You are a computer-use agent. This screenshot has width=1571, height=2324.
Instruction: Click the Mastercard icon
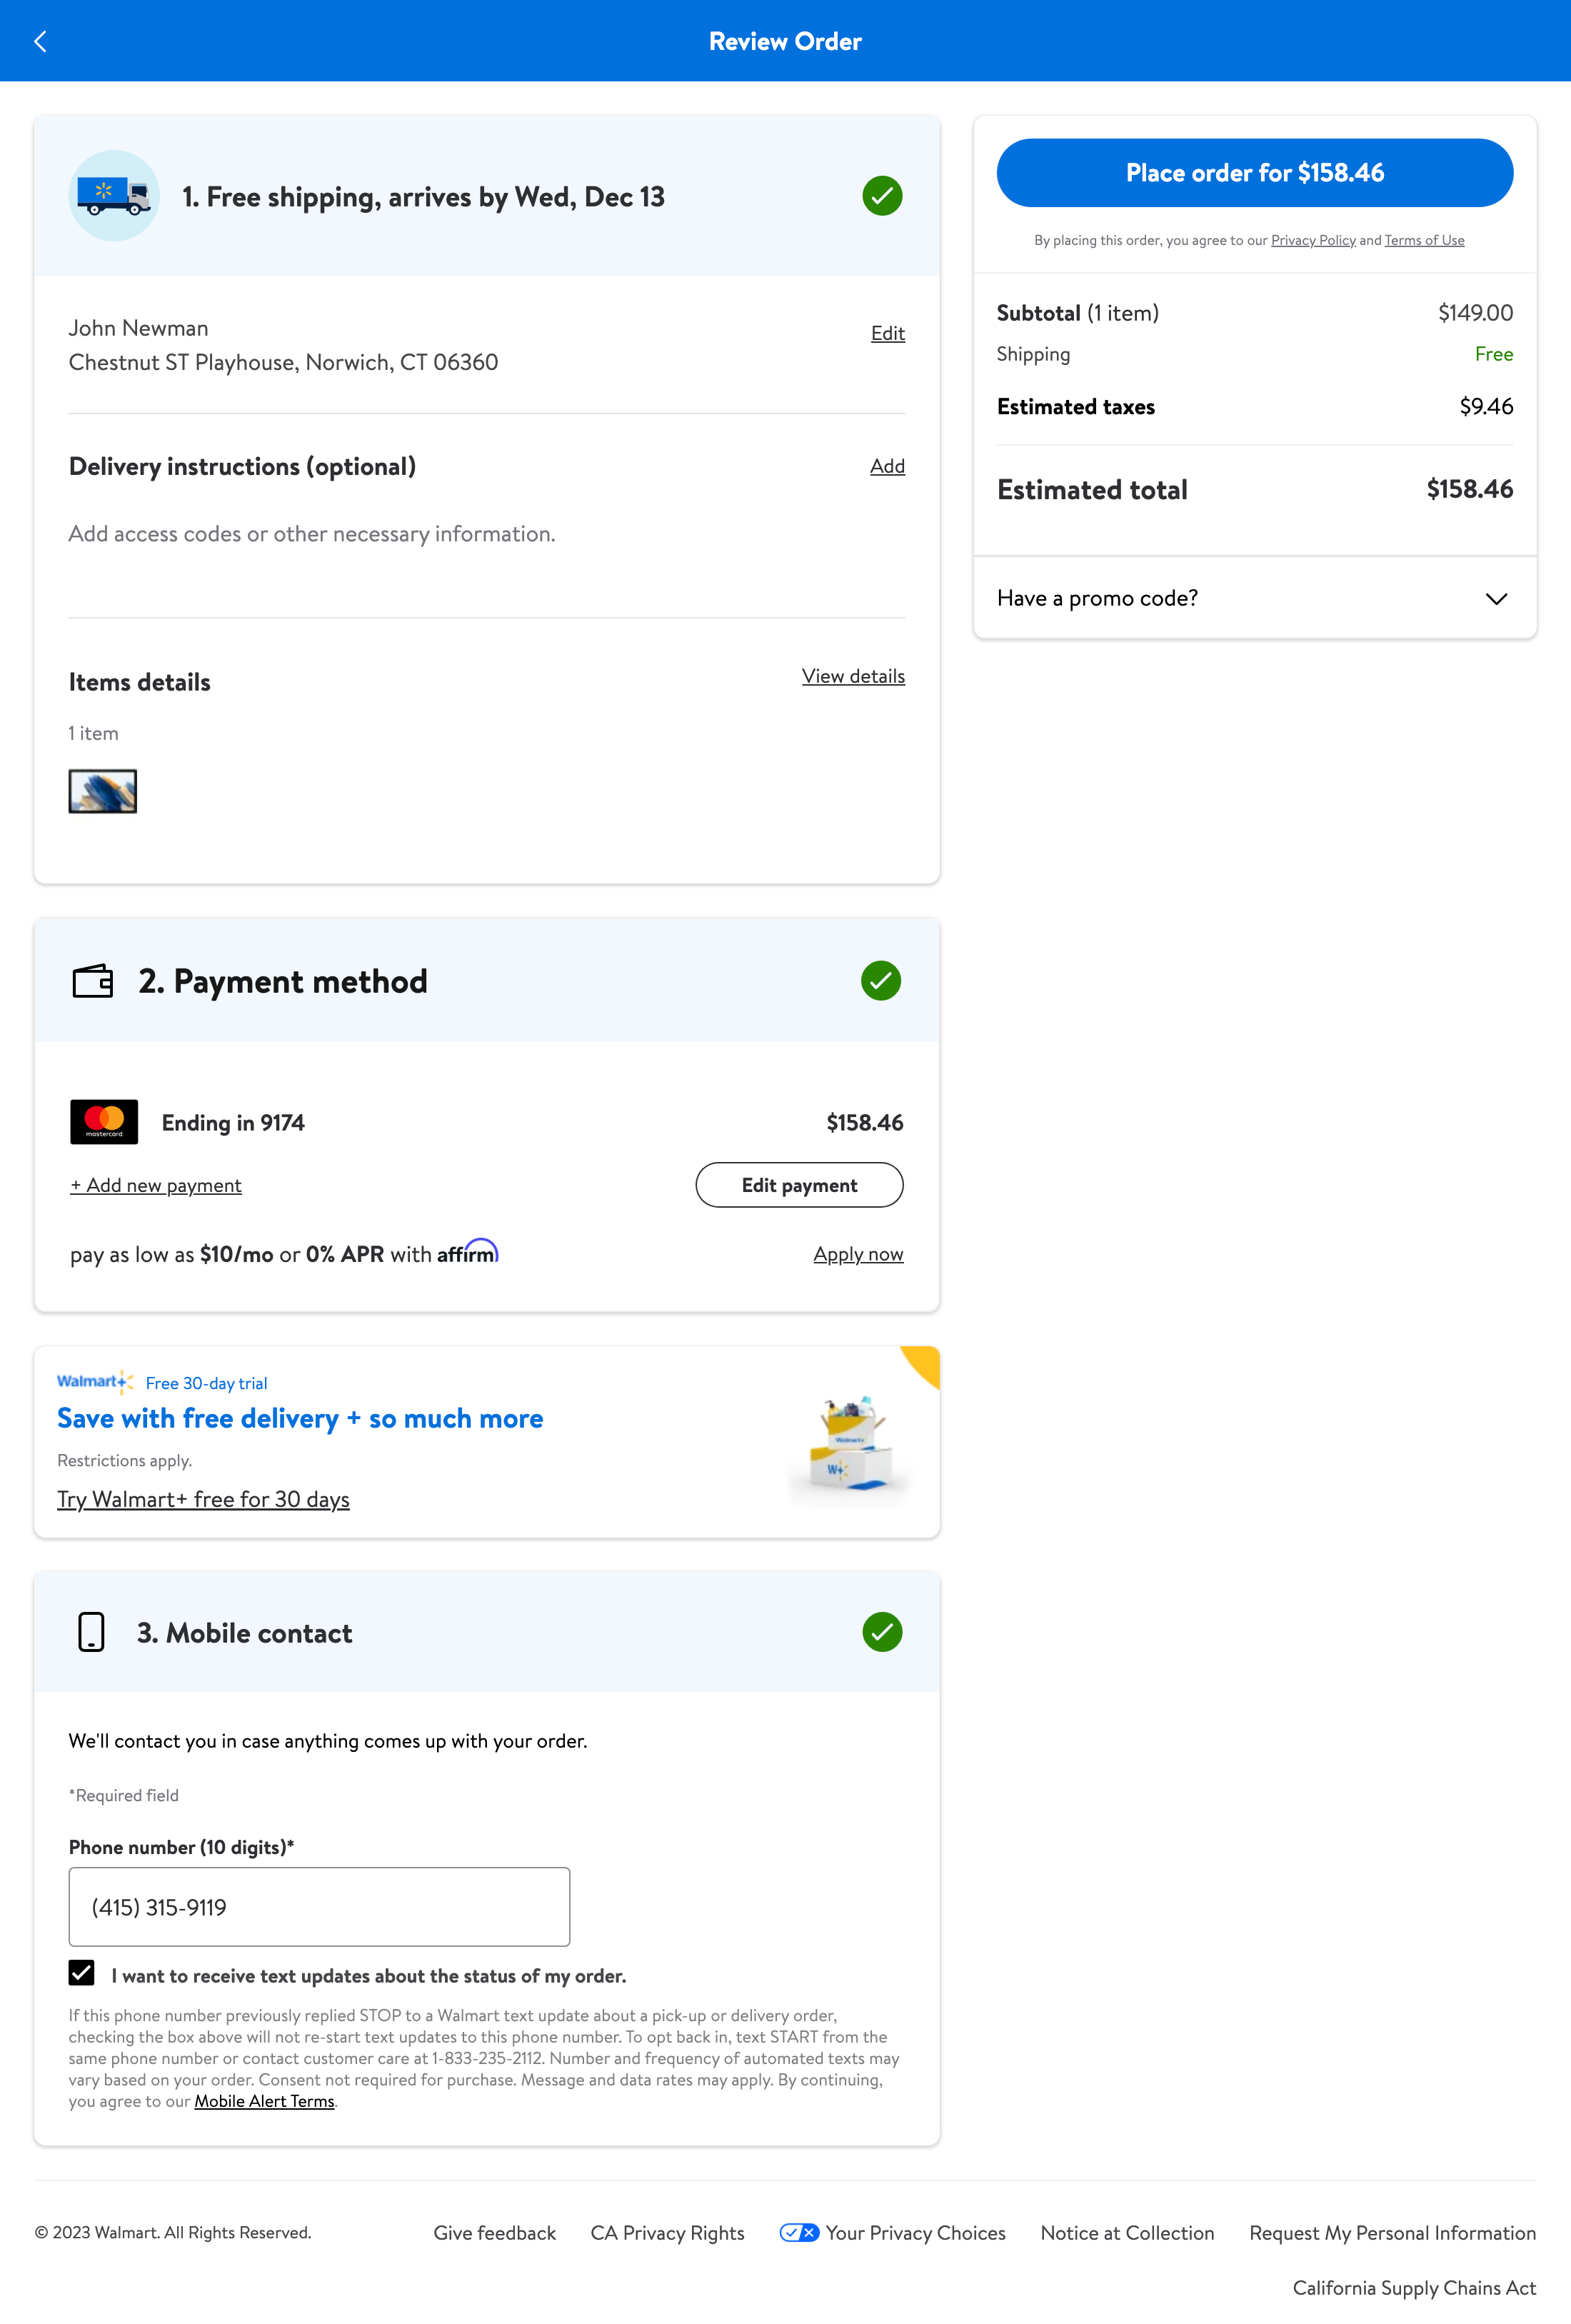(x=103, y=1121)
